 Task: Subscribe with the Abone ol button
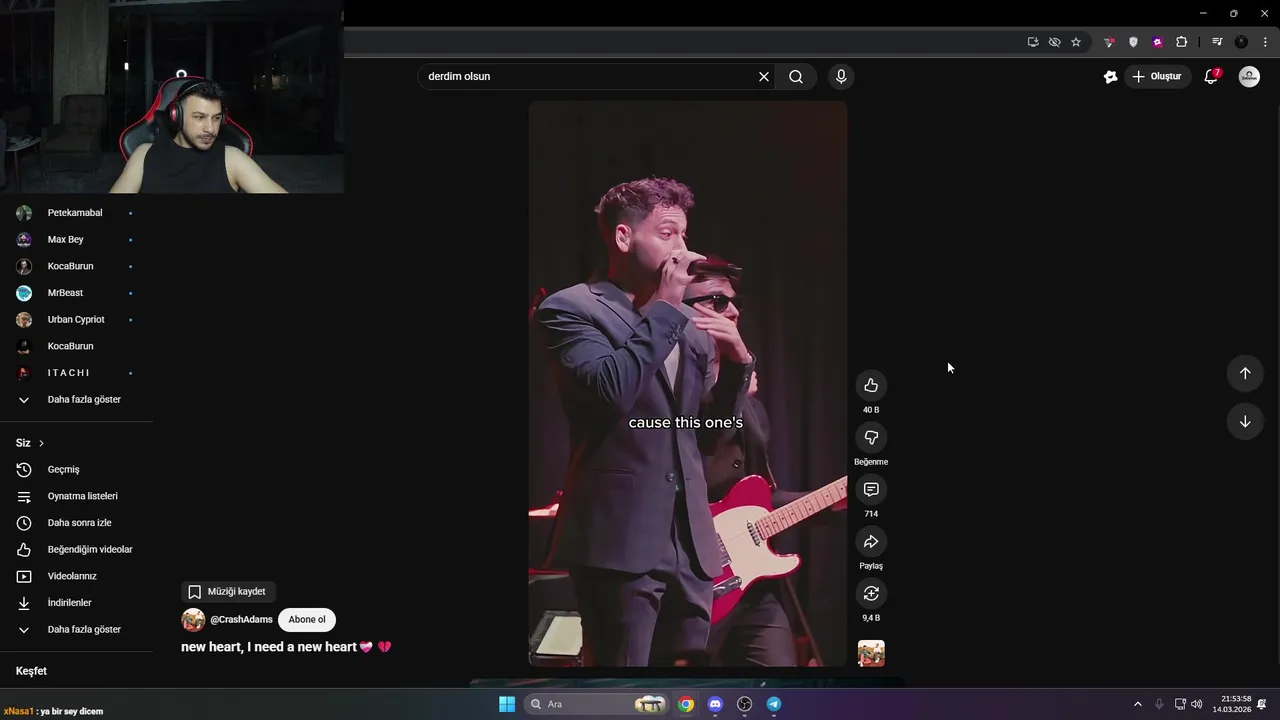307,620
